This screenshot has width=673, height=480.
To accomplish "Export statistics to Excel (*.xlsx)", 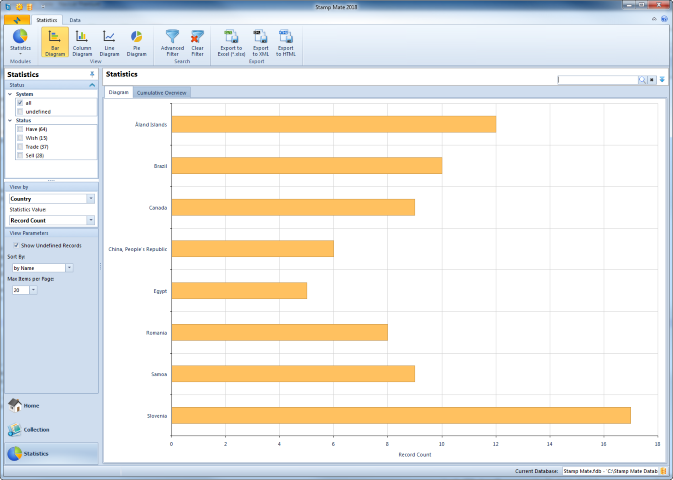I will [232, 42].
